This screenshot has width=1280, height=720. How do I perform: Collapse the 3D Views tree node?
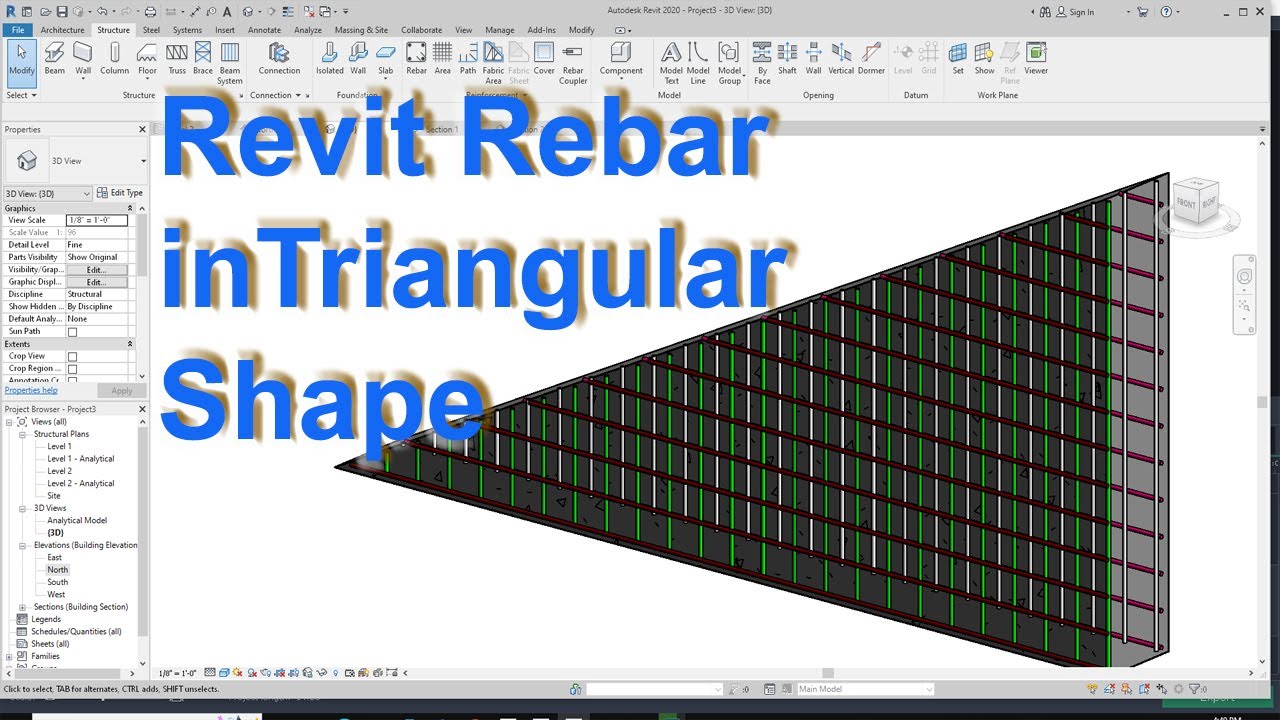[22, 508]
